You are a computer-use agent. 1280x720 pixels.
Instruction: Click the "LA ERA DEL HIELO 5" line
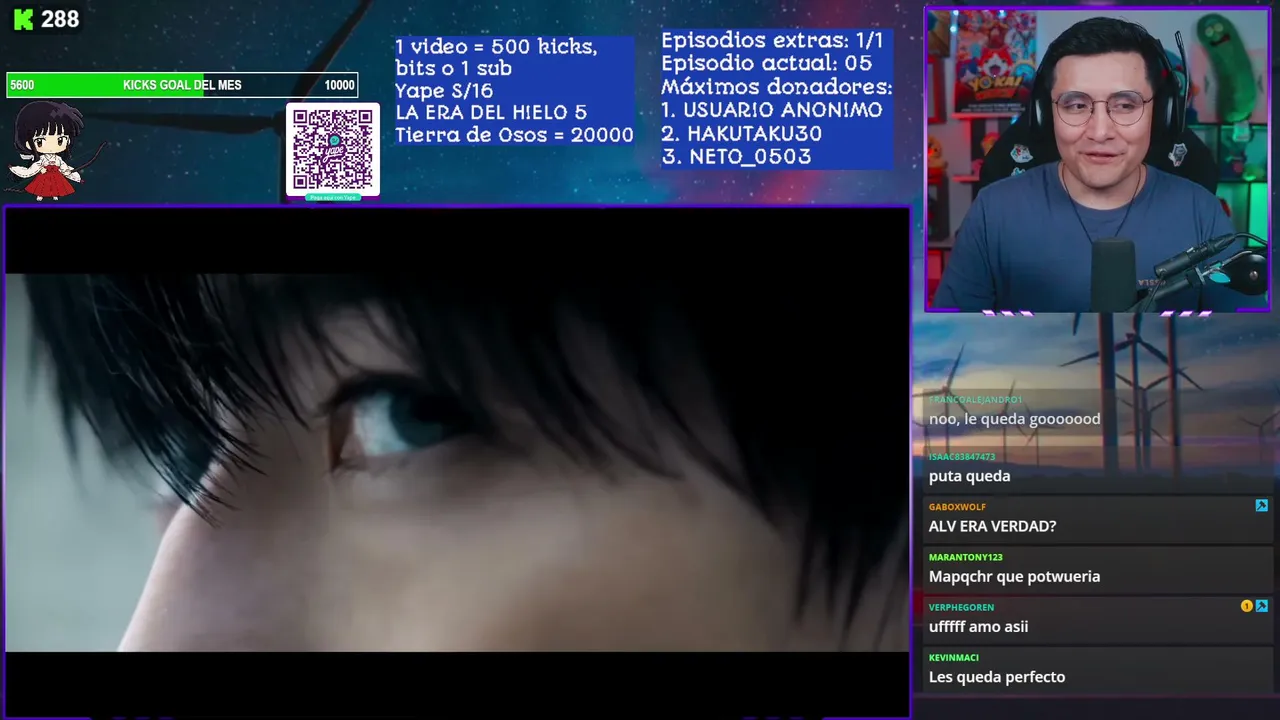pos(491,113)
